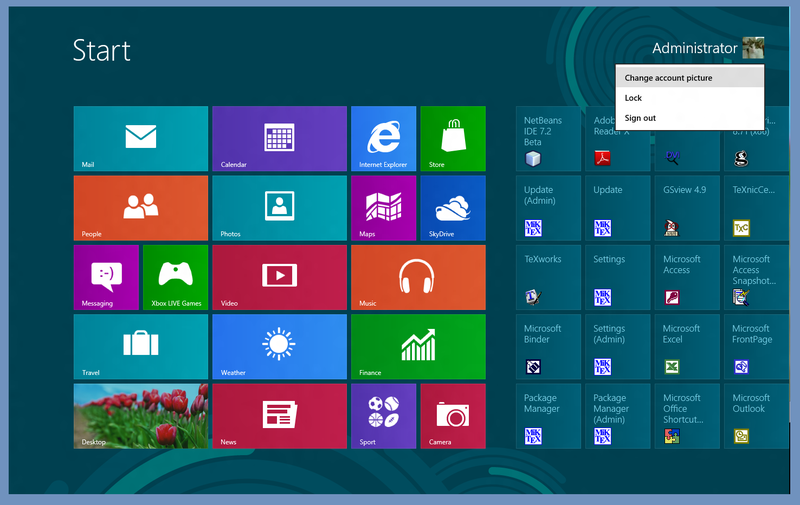Open the Desktop tile with tulips
The width and height of the screenshot is (800, 505).
point(141,416)
